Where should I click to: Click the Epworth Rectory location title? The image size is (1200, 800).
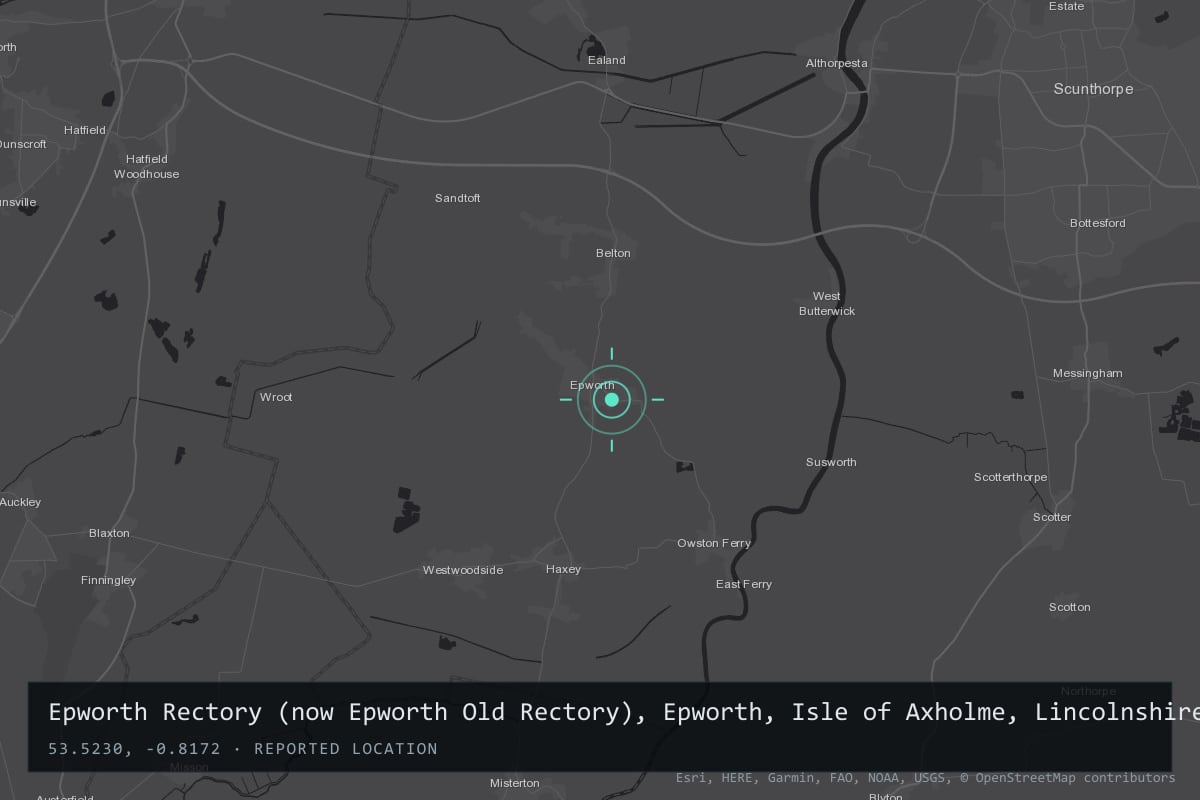(624, 712)
